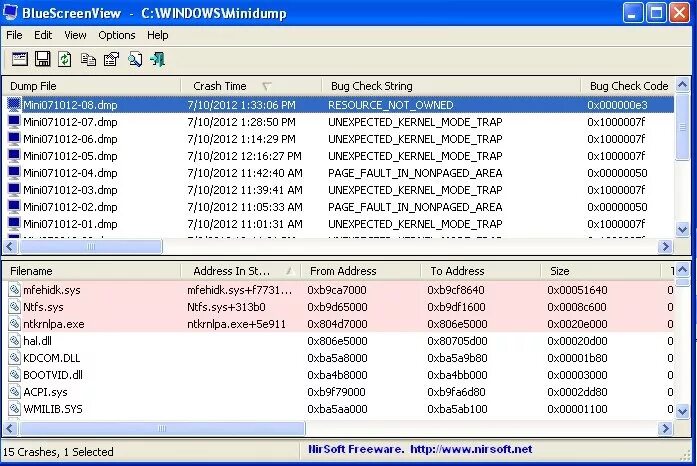Click the driver icon beside mfehidk.sys

point(15,289)
